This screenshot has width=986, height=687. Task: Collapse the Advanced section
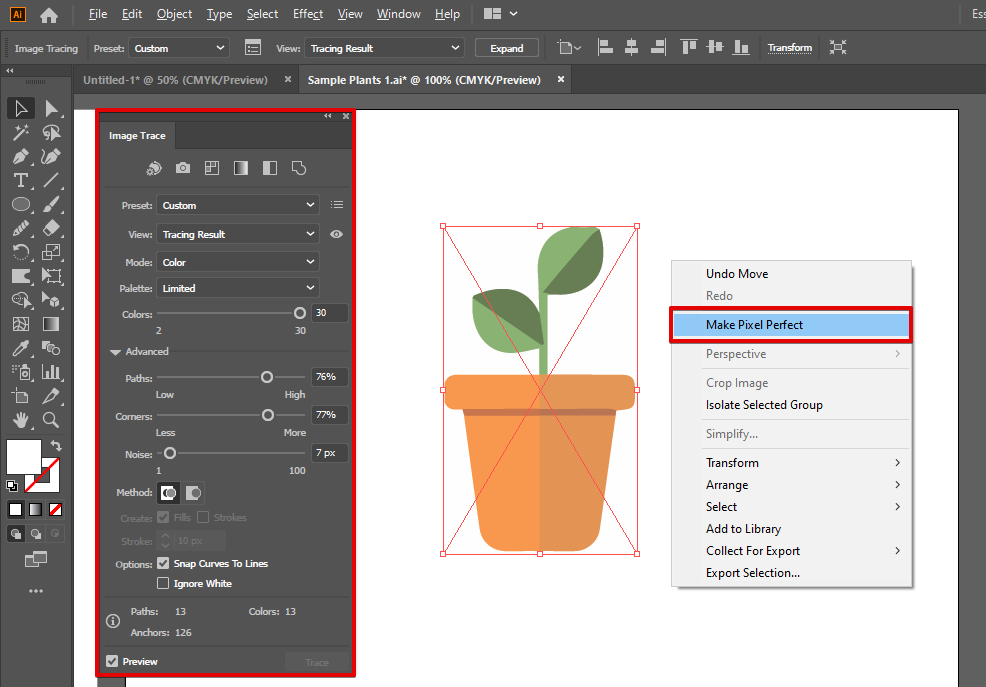116,352
